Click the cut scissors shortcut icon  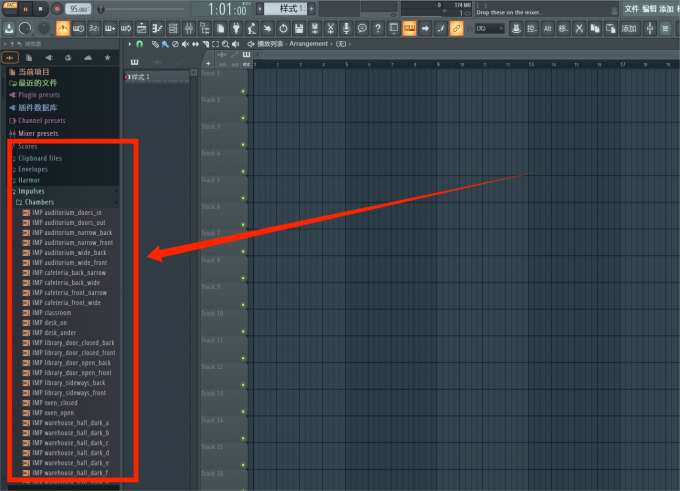click(x=579, y=29)
